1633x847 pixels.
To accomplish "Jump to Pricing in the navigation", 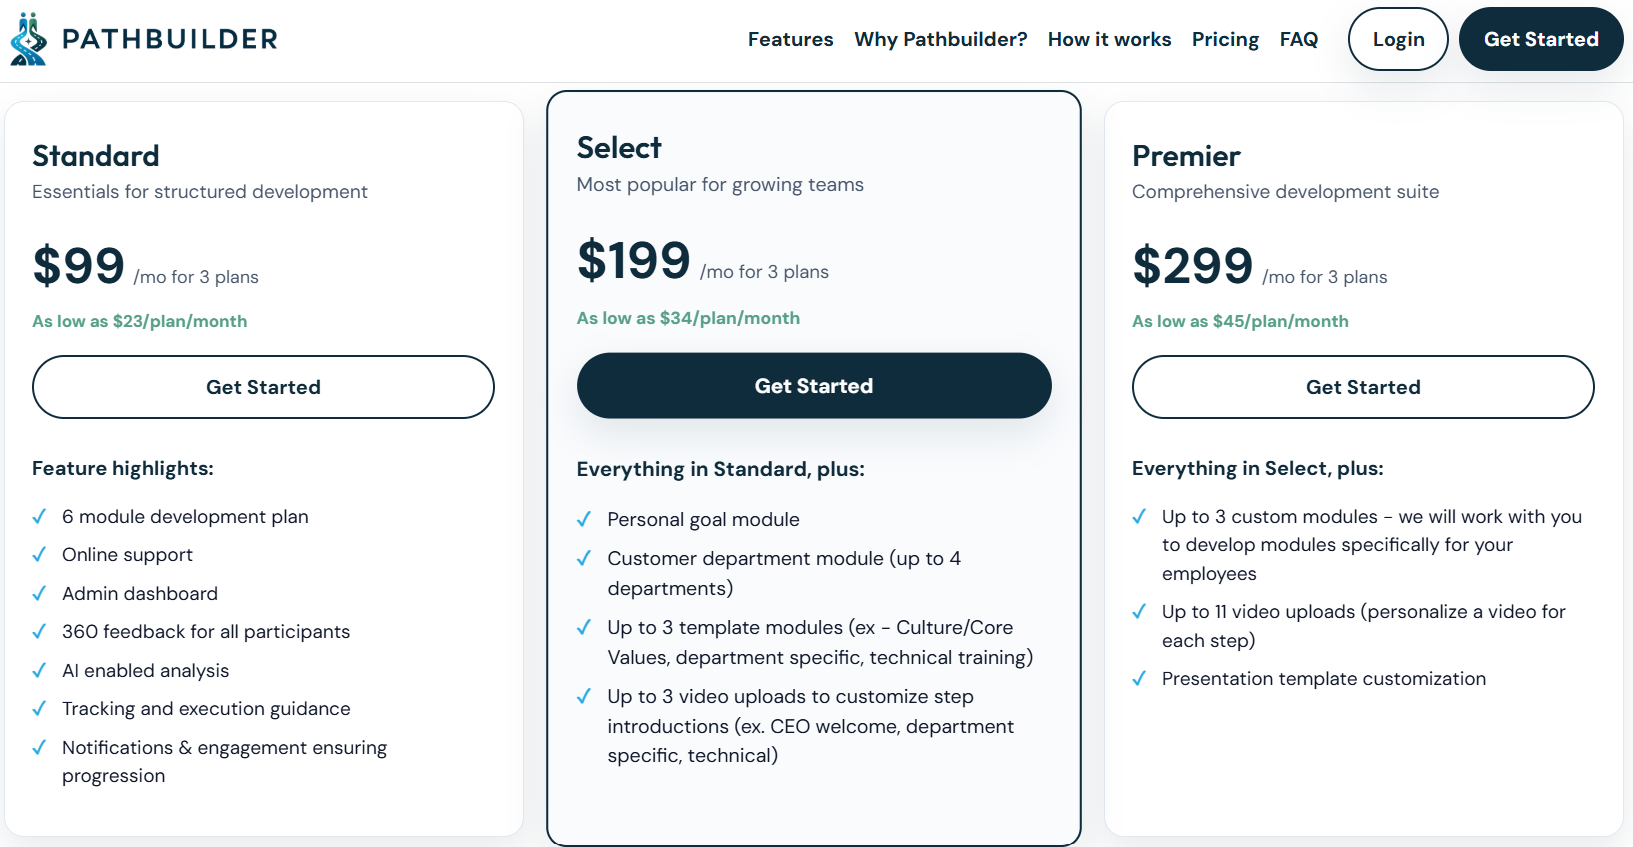I will (x=1225, y=39).
